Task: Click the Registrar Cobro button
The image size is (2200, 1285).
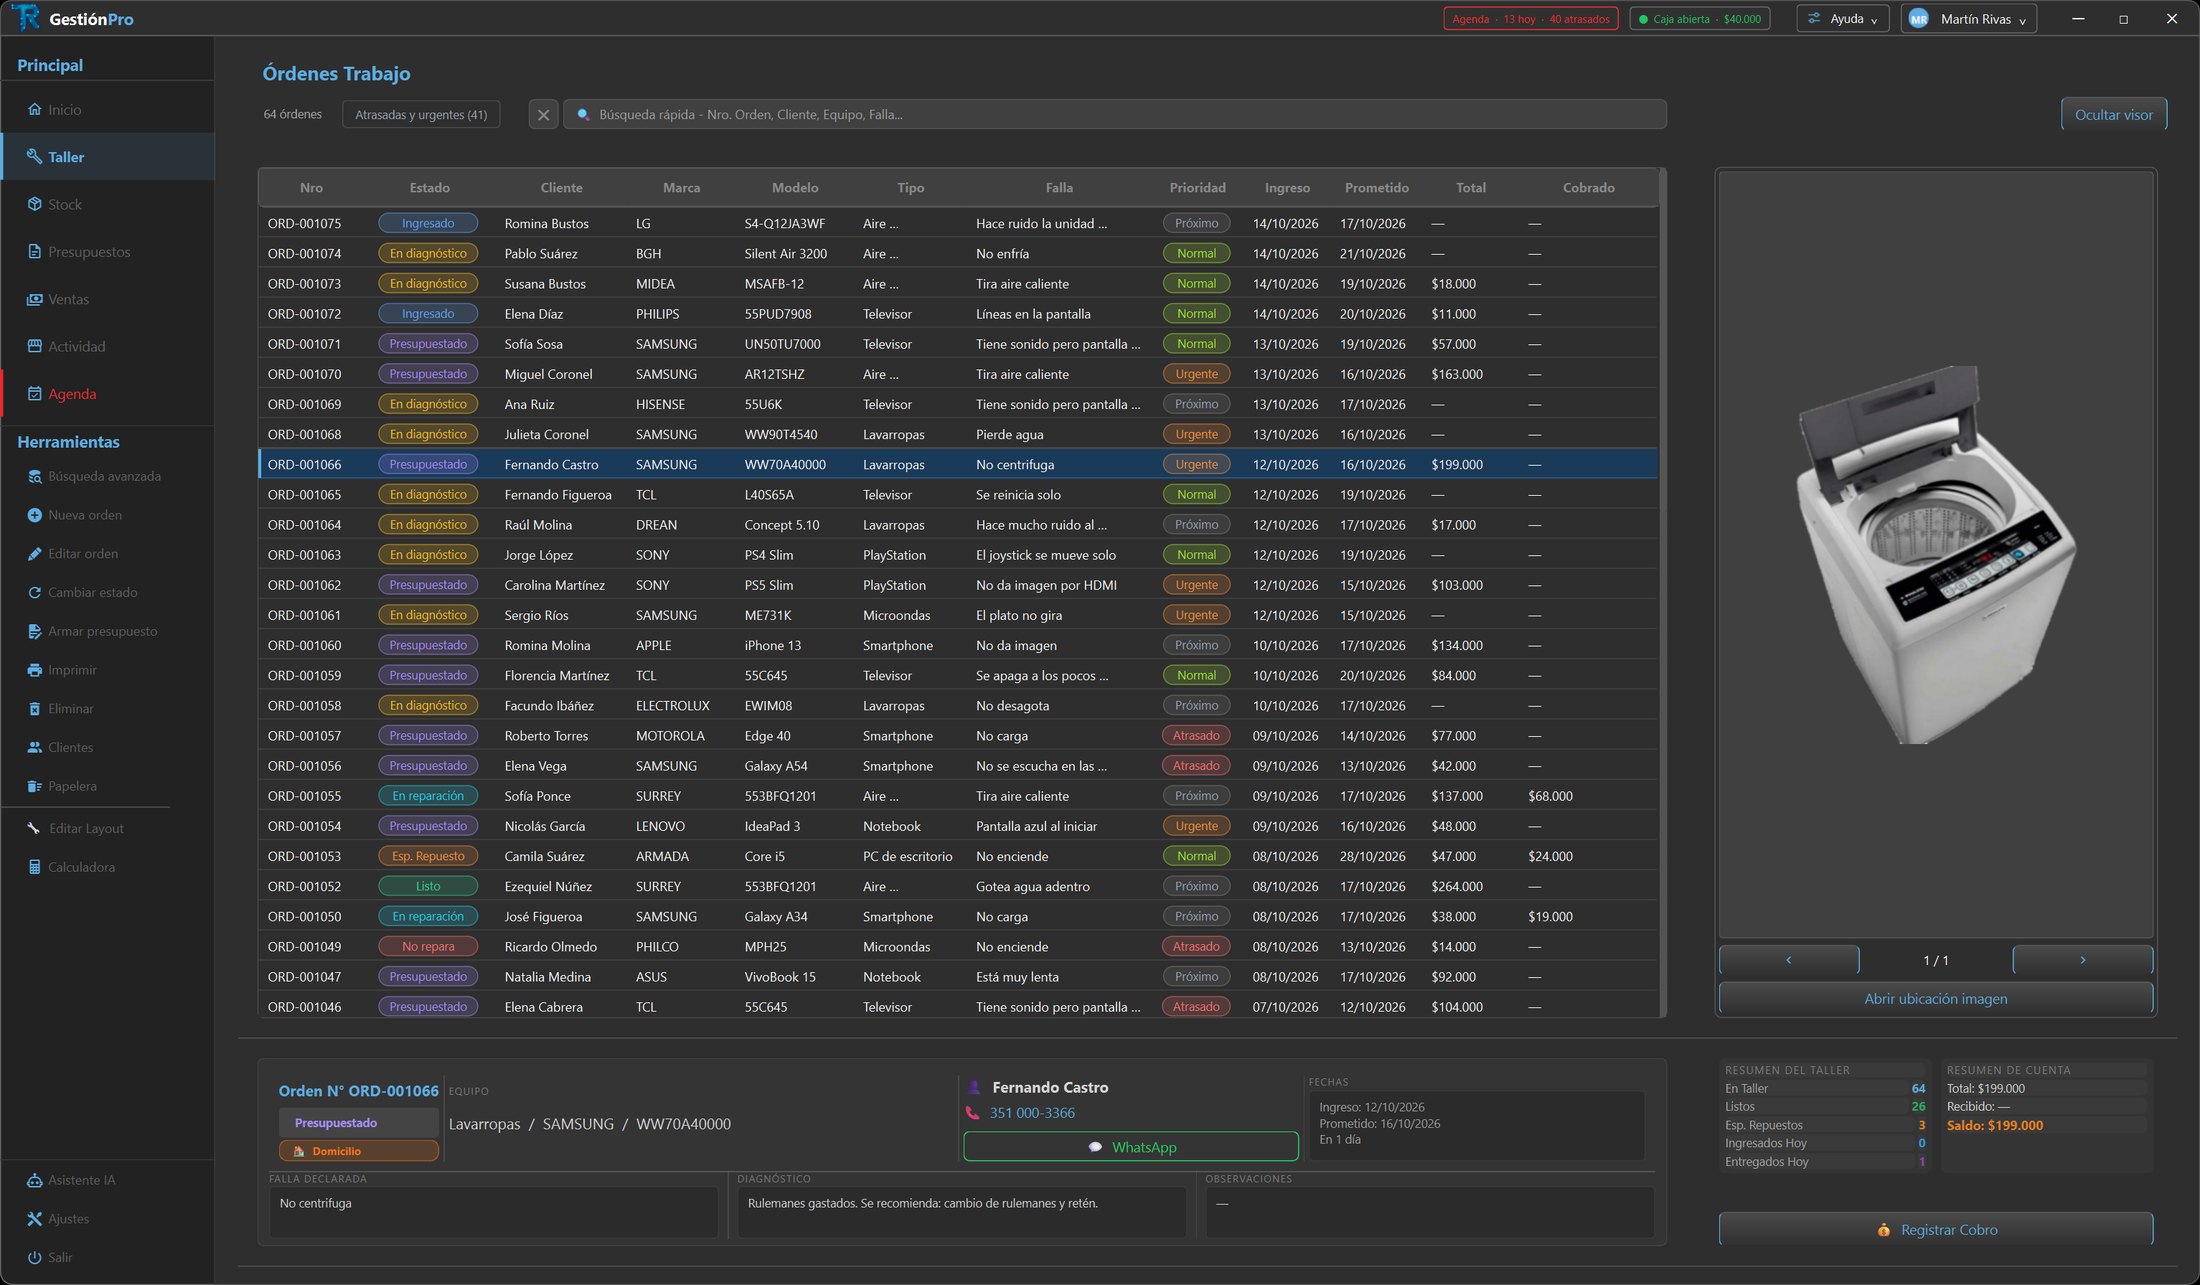Action: 1935,1229
